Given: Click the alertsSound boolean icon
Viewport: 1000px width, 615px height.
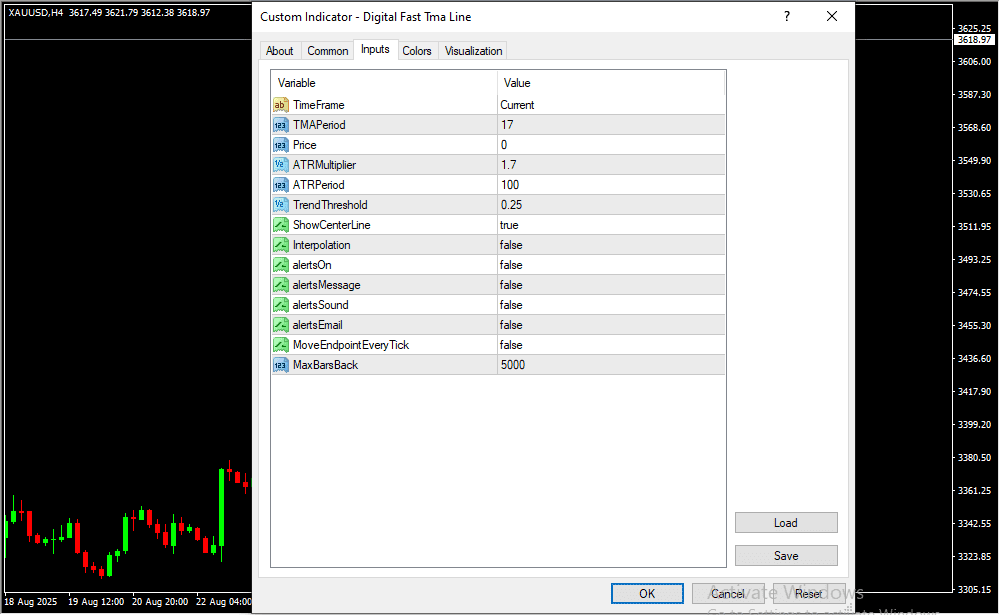Looking at the screenshot, I should point(281,305).
